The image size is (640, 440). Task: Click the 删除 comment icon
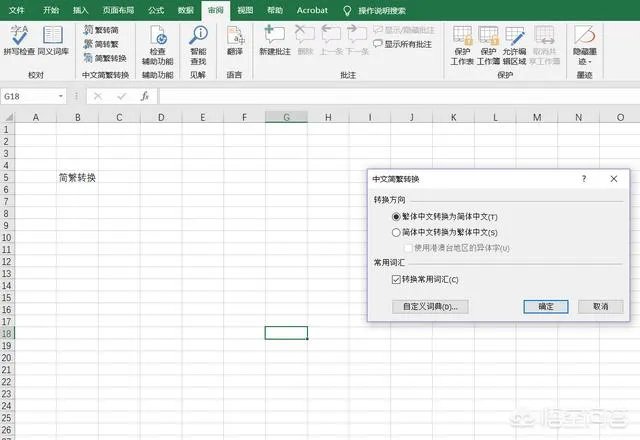pyautogui.click(x=305, y=40)
